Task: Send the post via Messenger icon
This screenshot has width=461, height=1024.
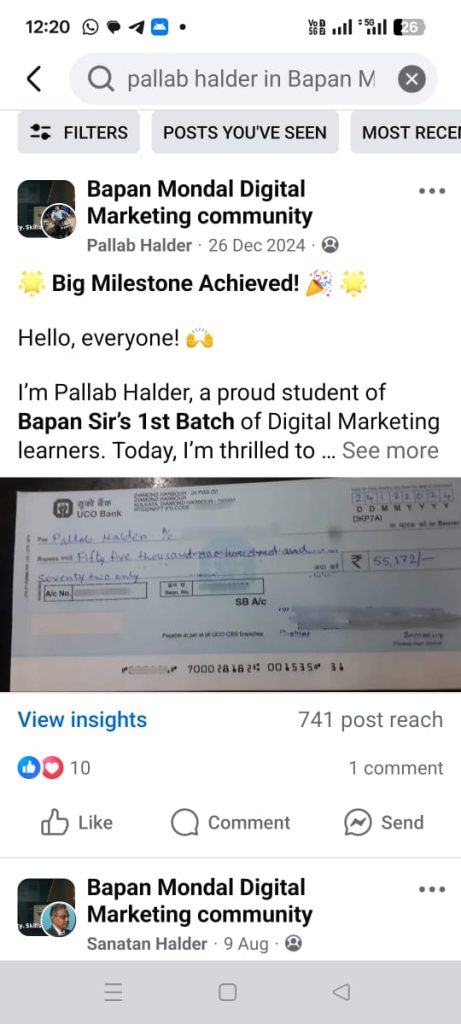Action: pos(358,823)
